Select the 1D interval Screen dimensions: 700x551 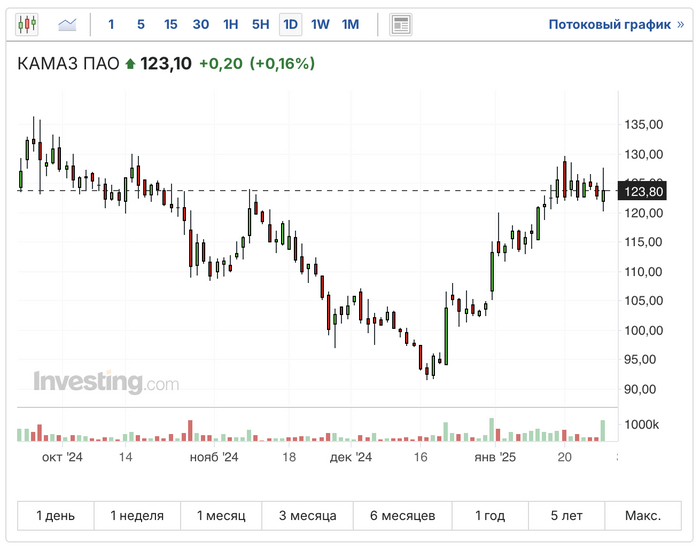coord(291,24)
